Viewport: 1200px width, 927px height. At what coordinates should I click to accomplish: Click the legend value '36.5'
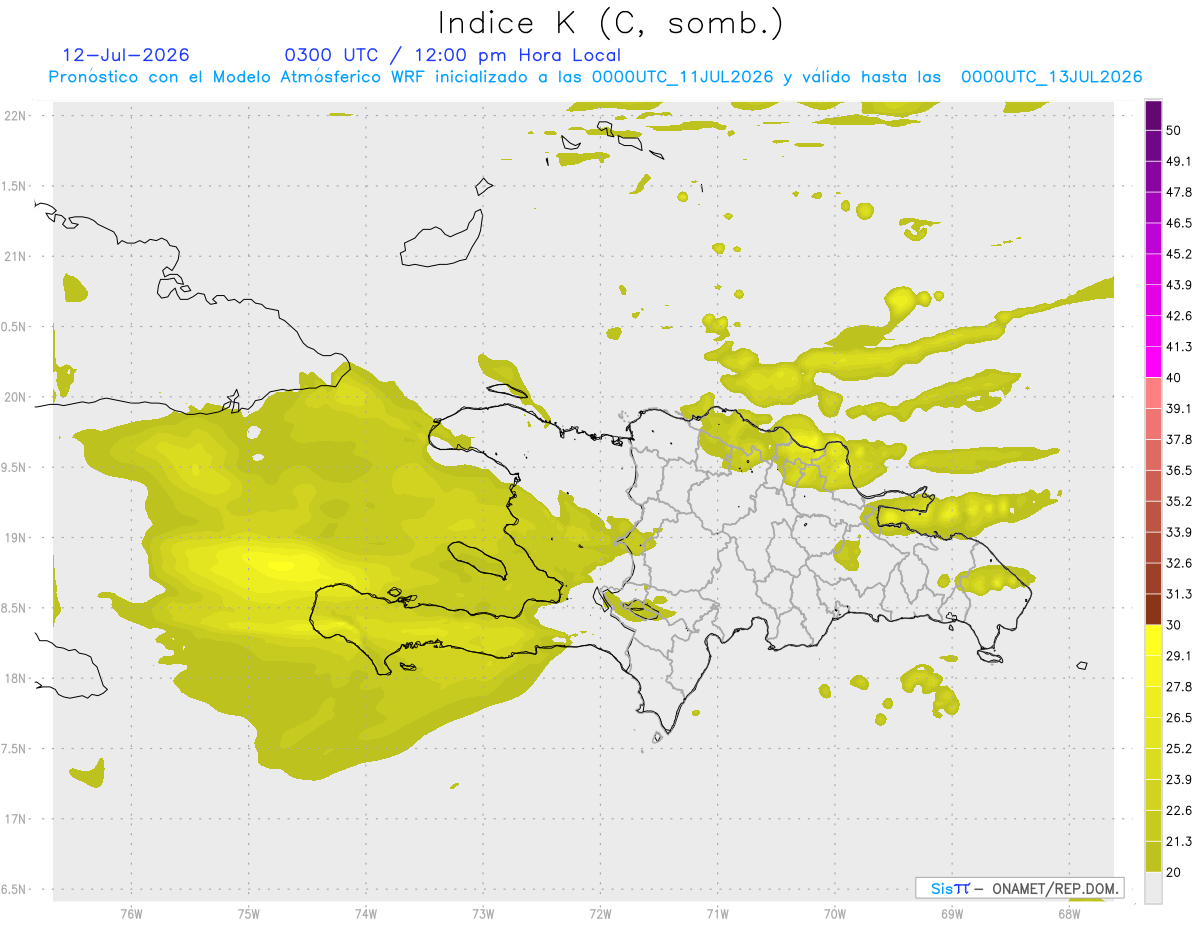tap(1179, 470)
